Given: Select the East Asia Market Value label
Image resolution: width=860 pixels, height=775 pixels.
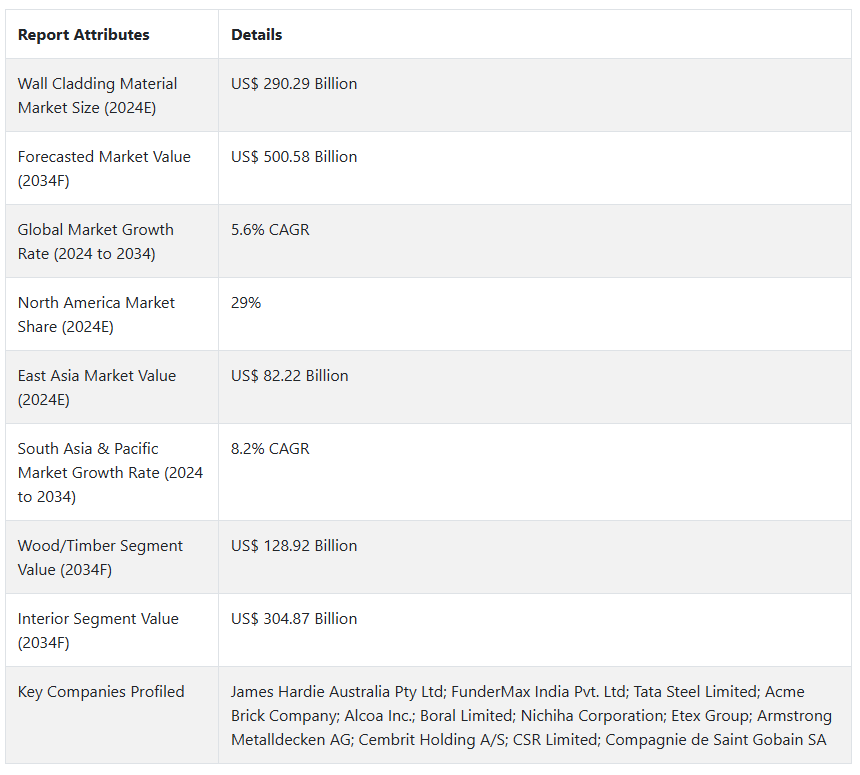Looking at the screenshot, I should click(97, 388).
